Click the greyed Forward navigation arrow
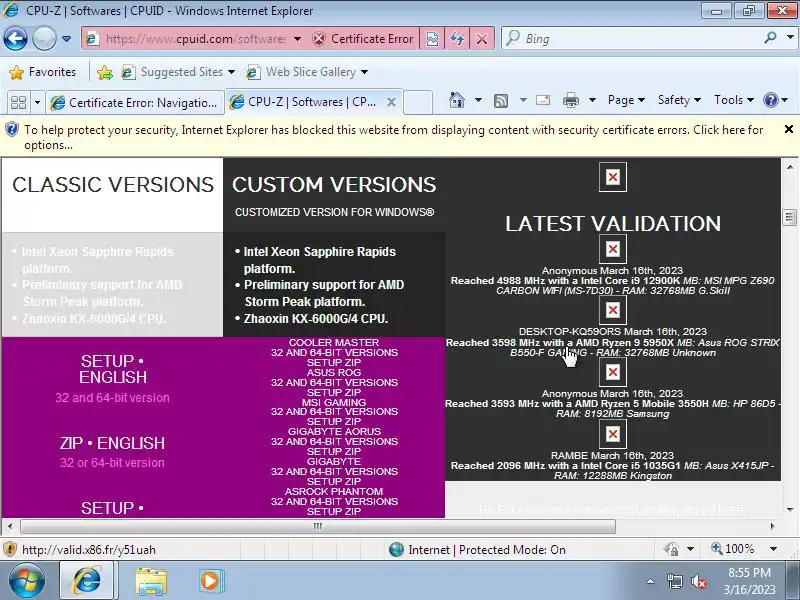Screen dimensions: 800x600 click(x=44, y=38)
